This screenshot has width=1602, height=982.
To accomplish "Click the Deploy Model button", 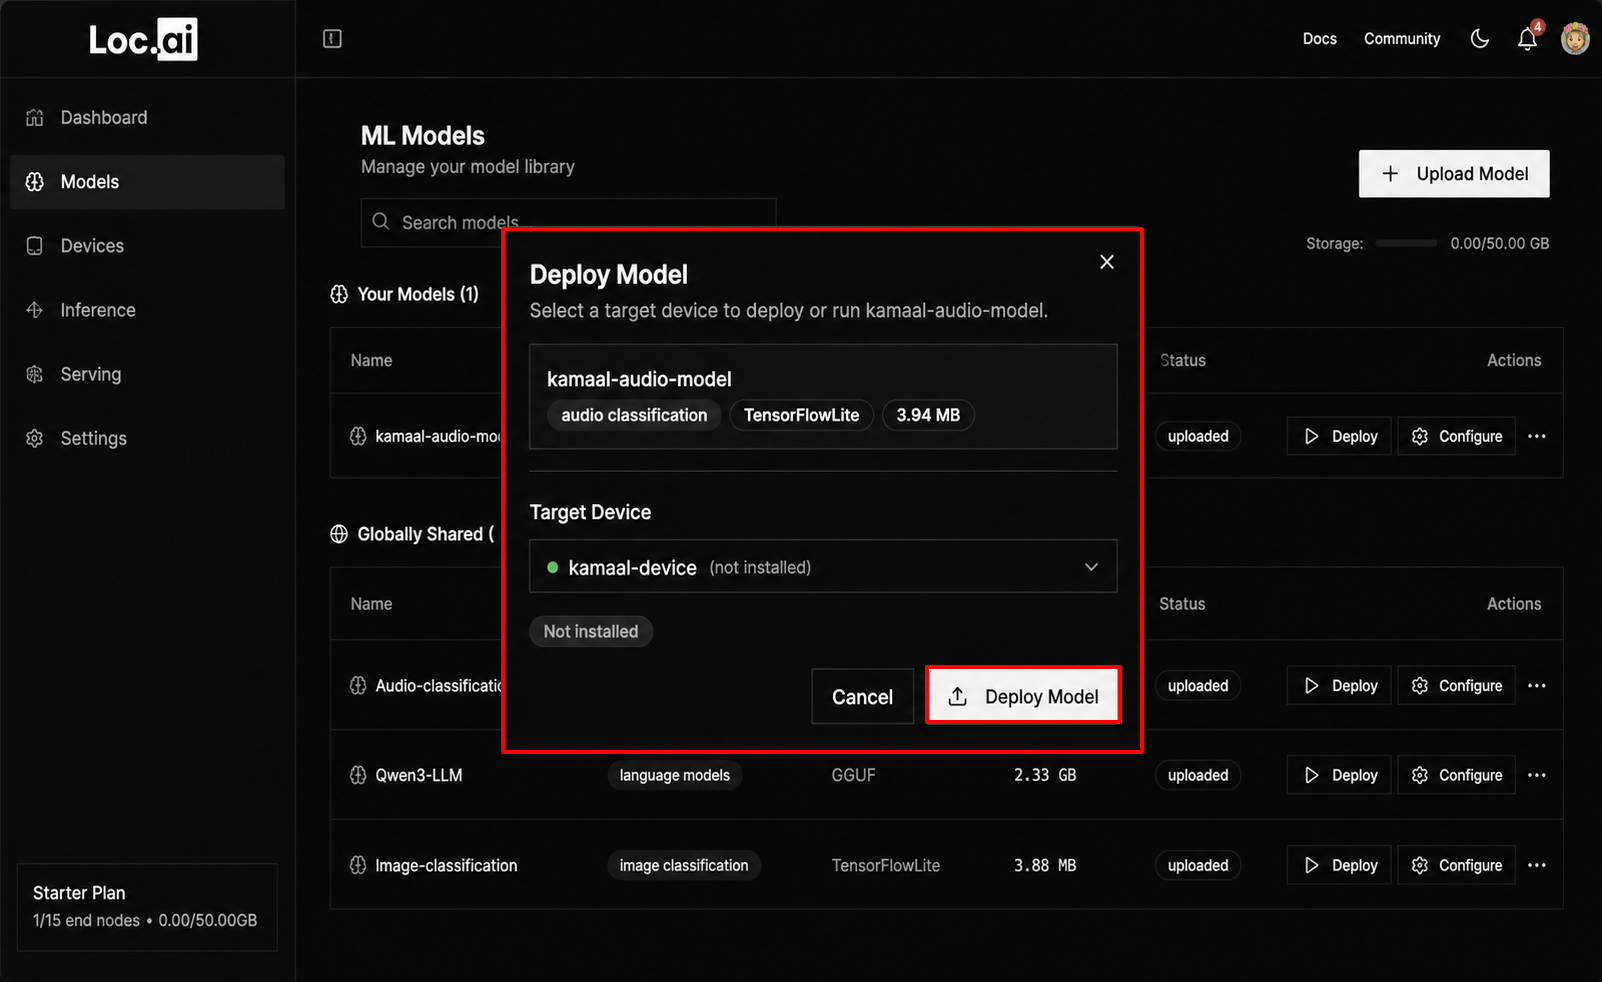I will (x=1022, y=697).
